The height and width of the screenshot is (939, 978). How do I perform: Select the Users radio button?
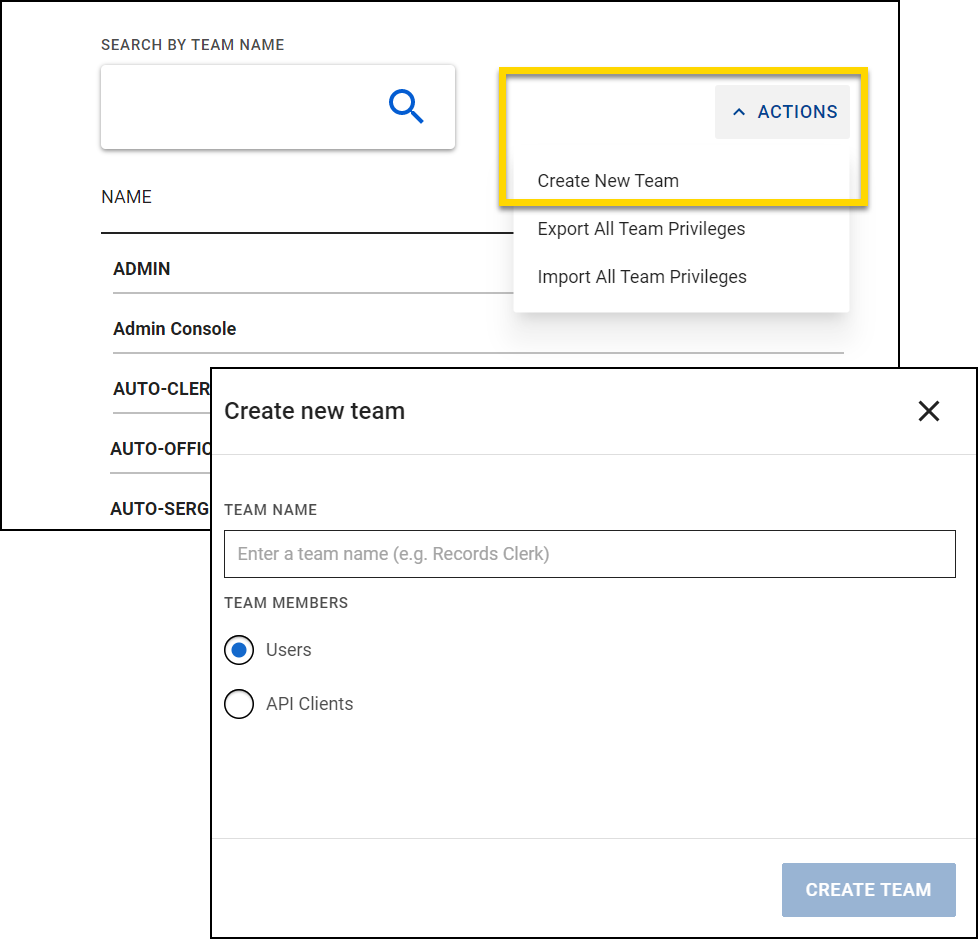tap(239, 650)
